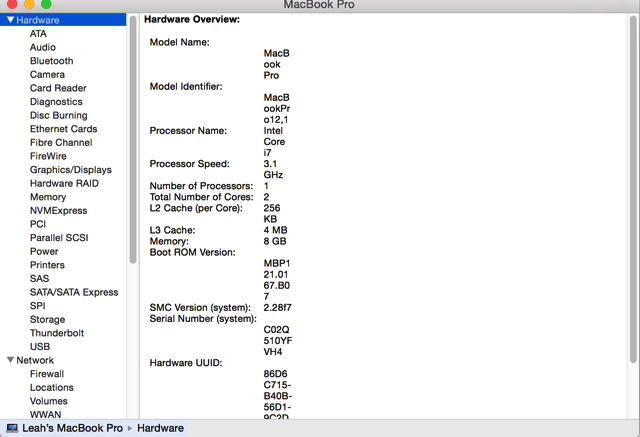Open Diagnostics in the sidebar
This screenshot has height=437, width=640.
(x=56, y=102)
